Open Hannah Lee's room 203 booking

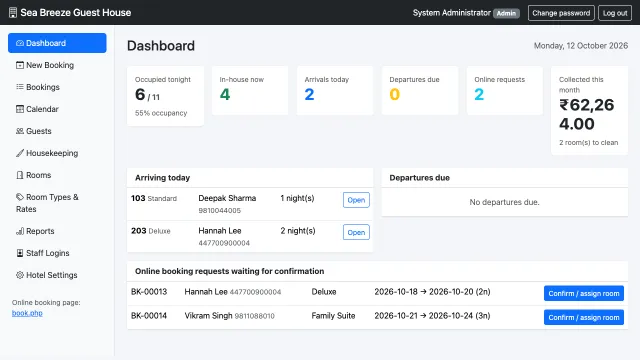point(356,232)
